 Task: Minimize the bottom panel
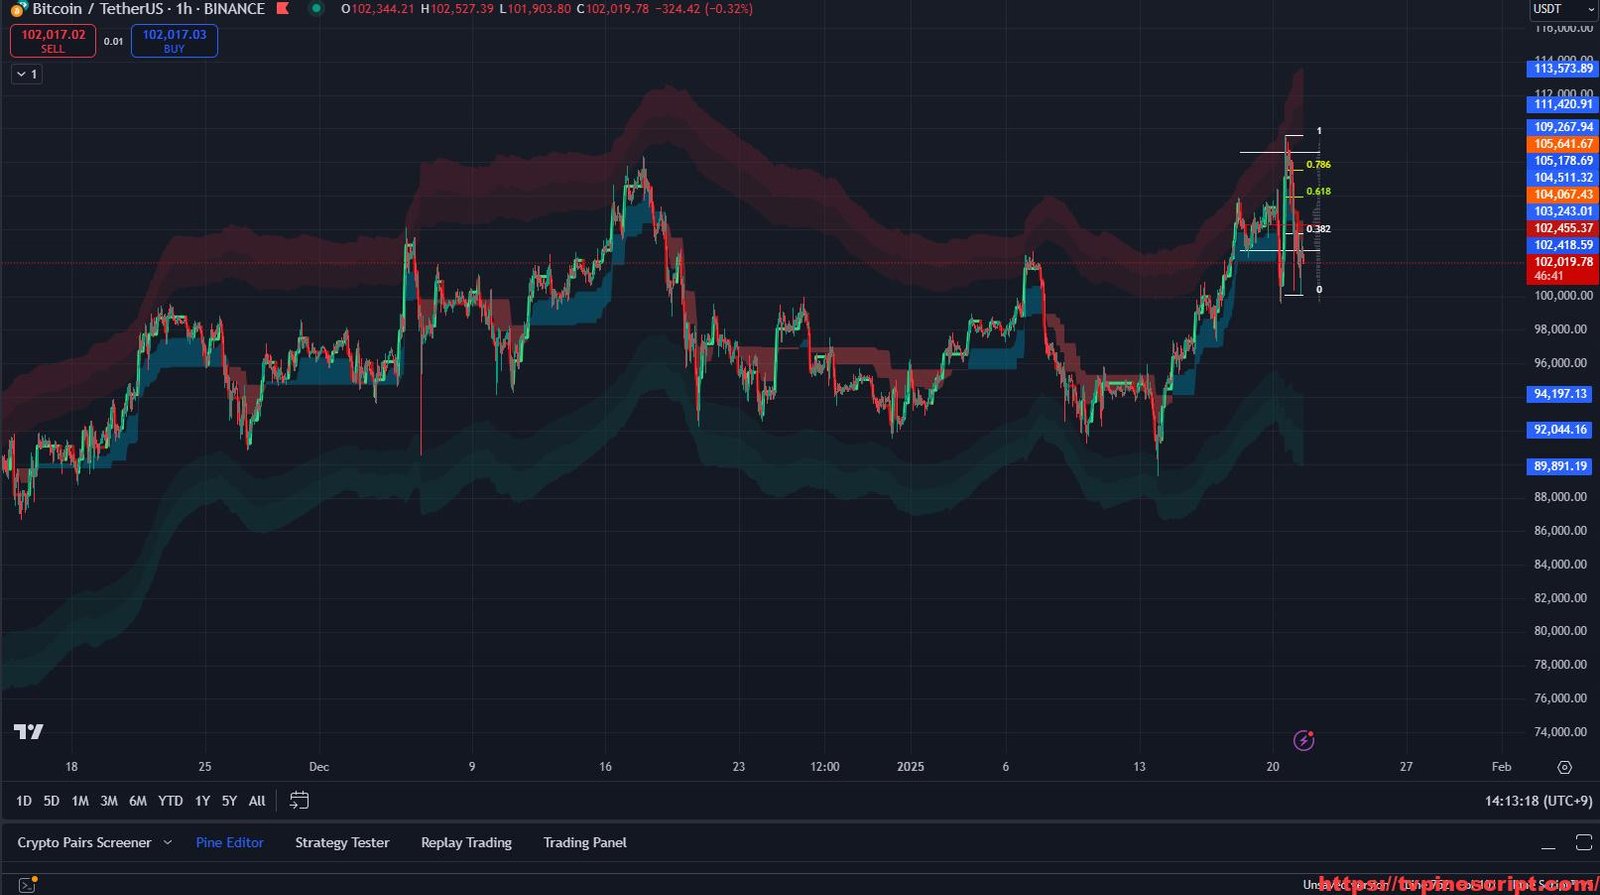pos(1548,843)
